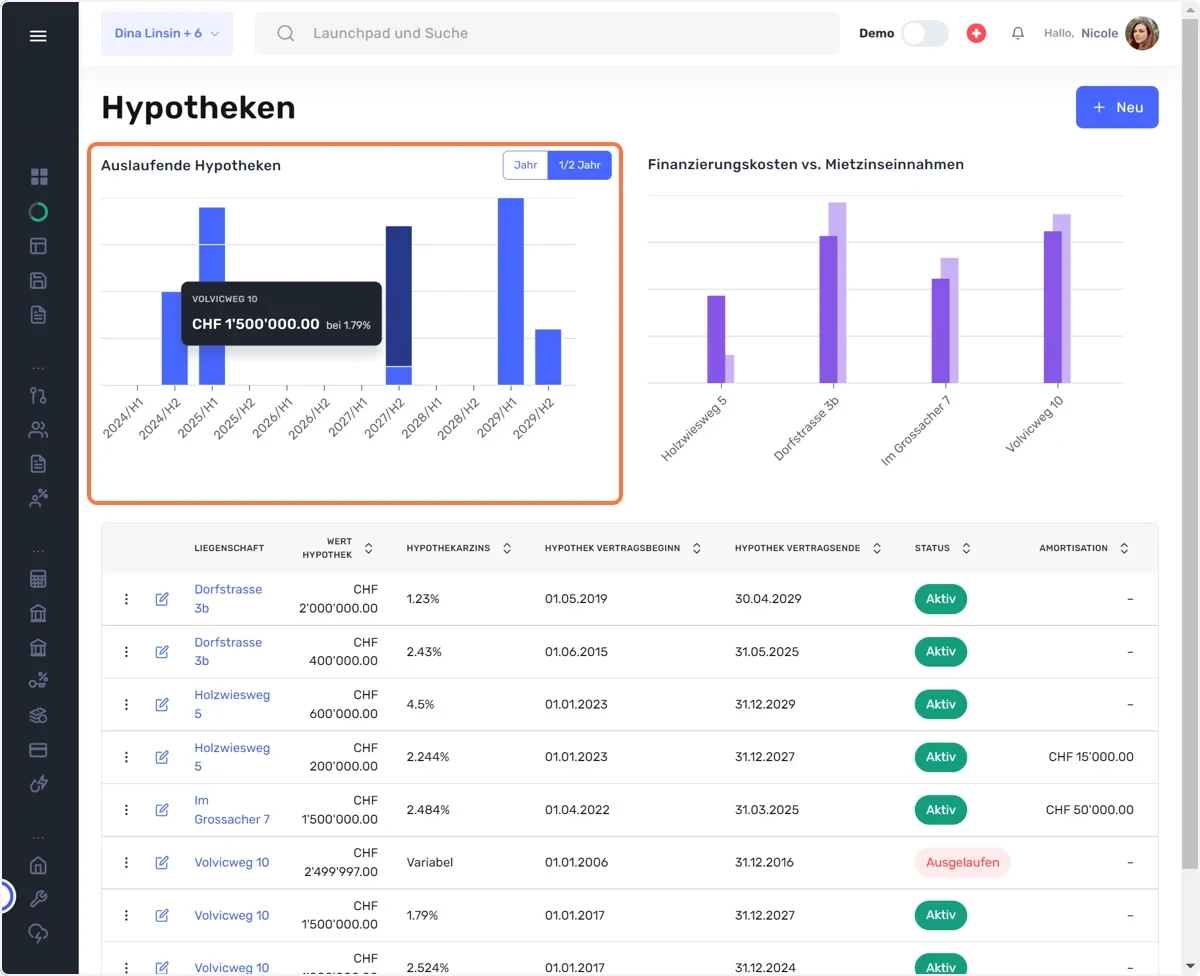Sort by Hypothek Vertragsende column
The width and height of the screenshot is (1200, 976).
click(x=877, y=548)
